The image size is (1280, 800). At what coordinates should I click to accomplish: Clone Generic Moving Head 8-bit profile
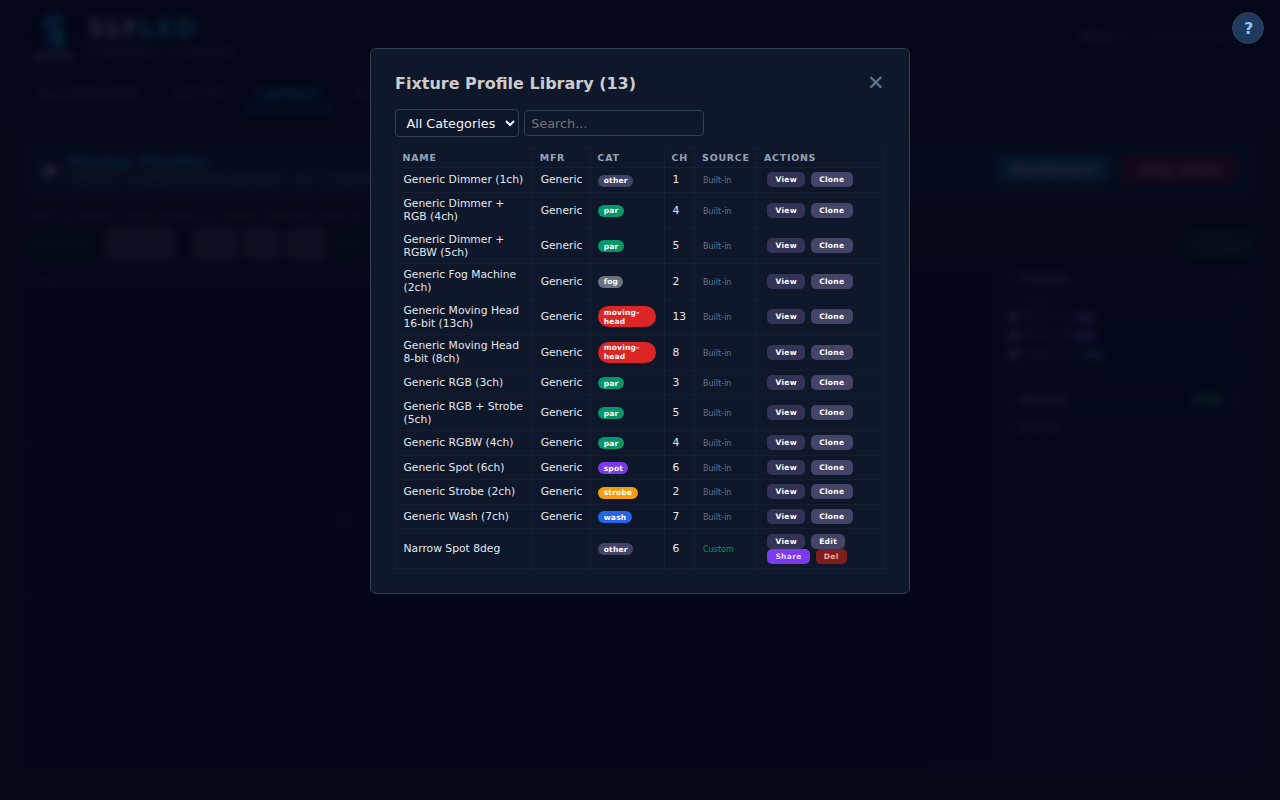pos(831,352)
